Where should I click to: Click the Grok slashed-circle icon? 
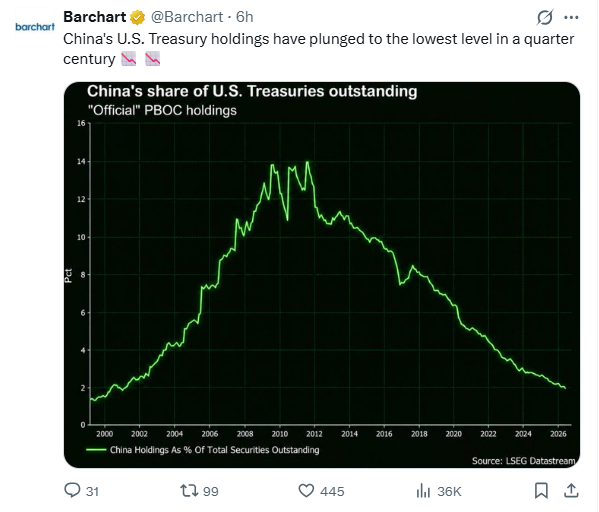coord(544,18)
